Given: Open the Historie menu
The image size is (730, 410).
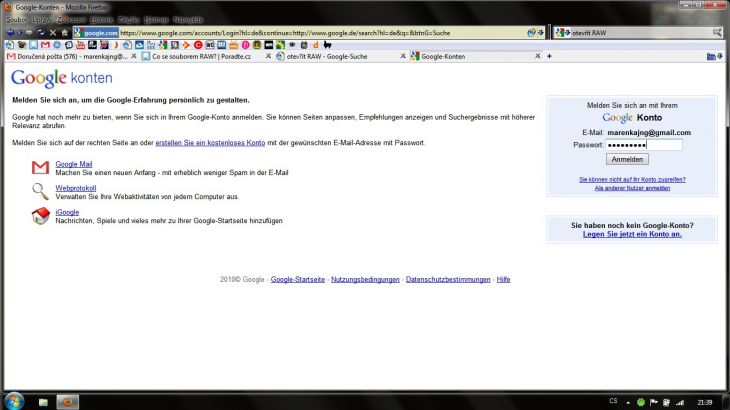Looking at the screenshot, I should point(101,20).
